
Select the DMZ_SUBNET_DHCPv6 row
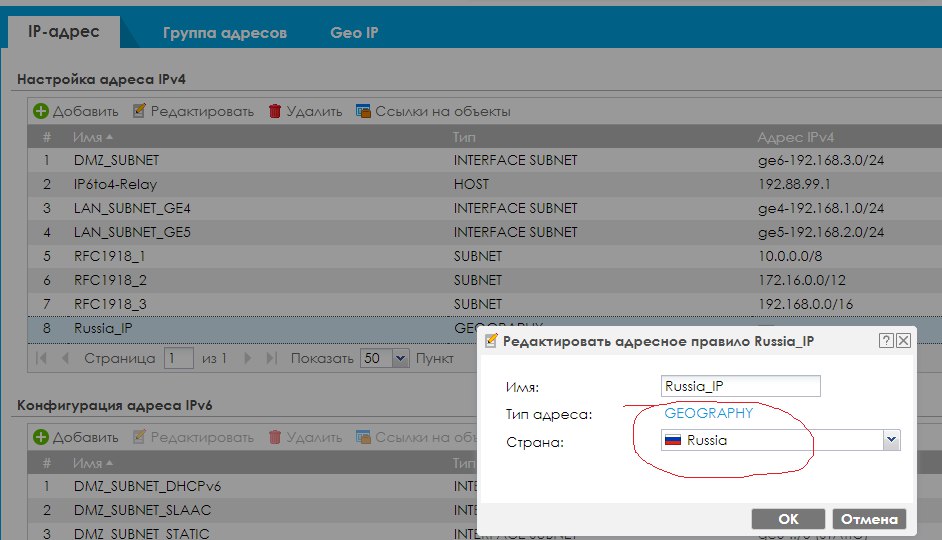coord(252,486)
